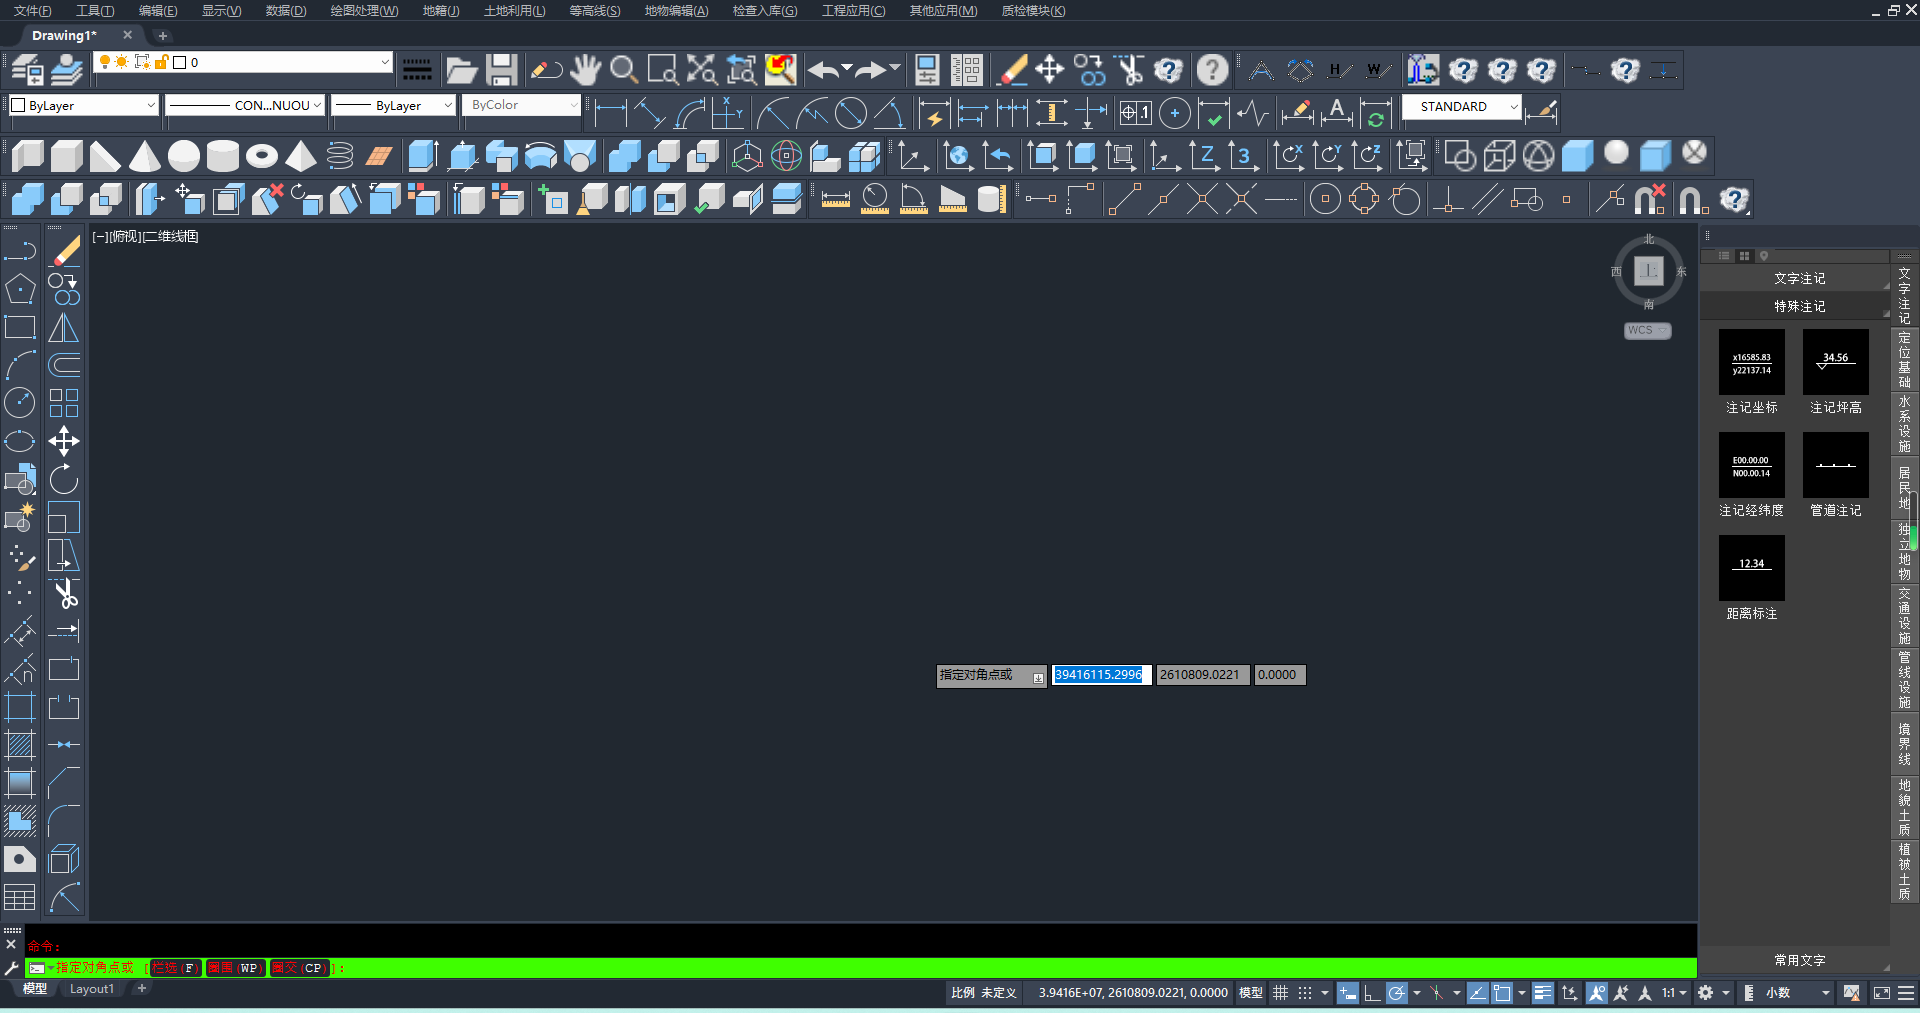Click the Array modify tool
This screenshot has height=1013, width=1920.
point(64,403)
